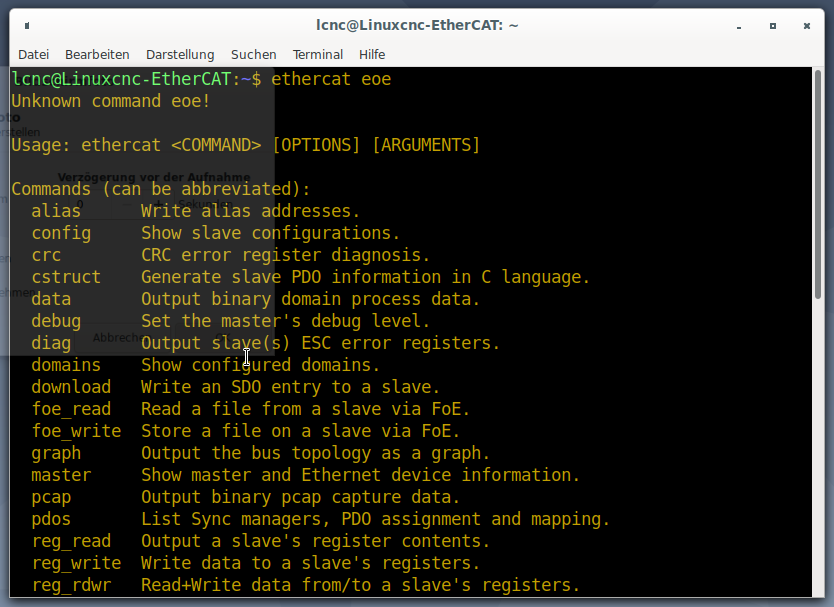
Task: Click the shell prompt lcnc@Linuxcnc-EtherCAT:~$
Action: click(136, 79)
